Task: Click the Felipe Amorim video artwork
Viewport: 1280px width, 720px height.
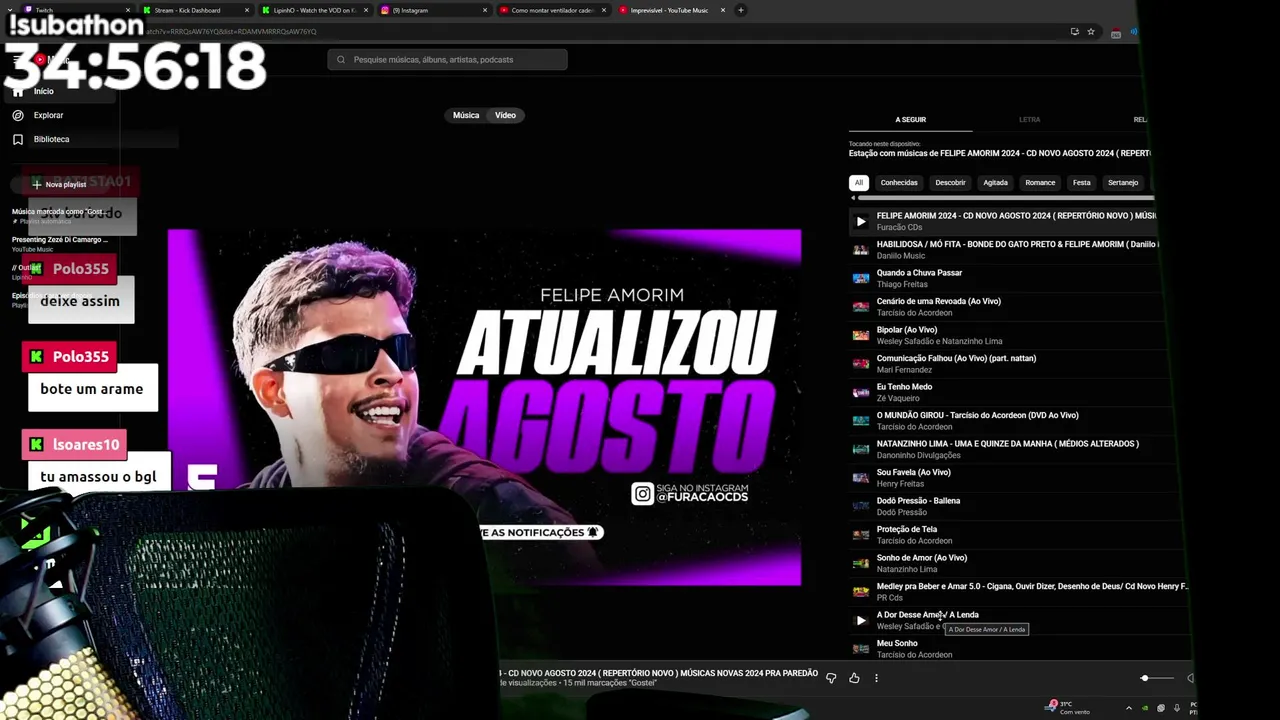Action: coord(484,407)
